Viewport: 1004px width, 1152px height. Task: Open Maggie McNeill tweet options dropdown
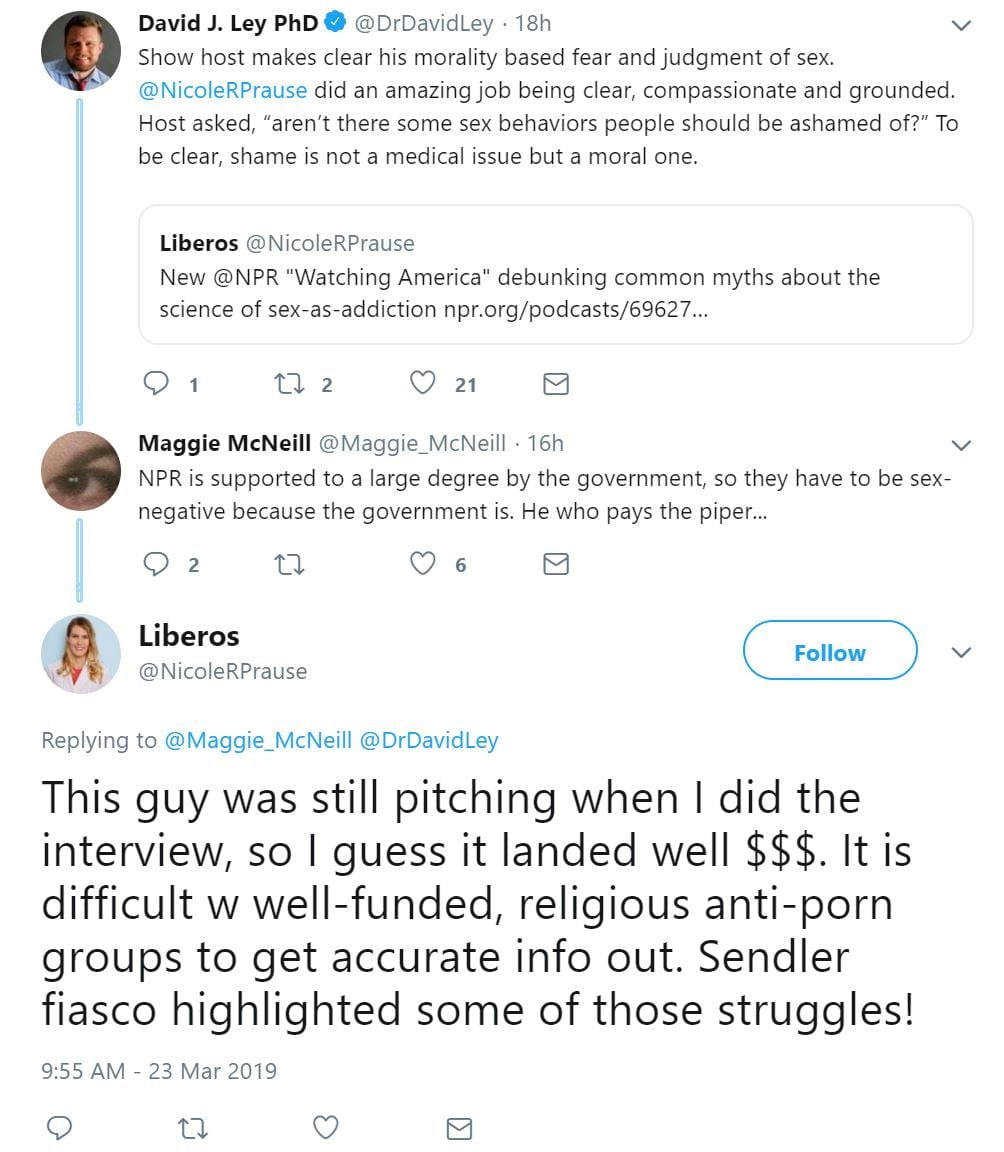click(961, 445)
